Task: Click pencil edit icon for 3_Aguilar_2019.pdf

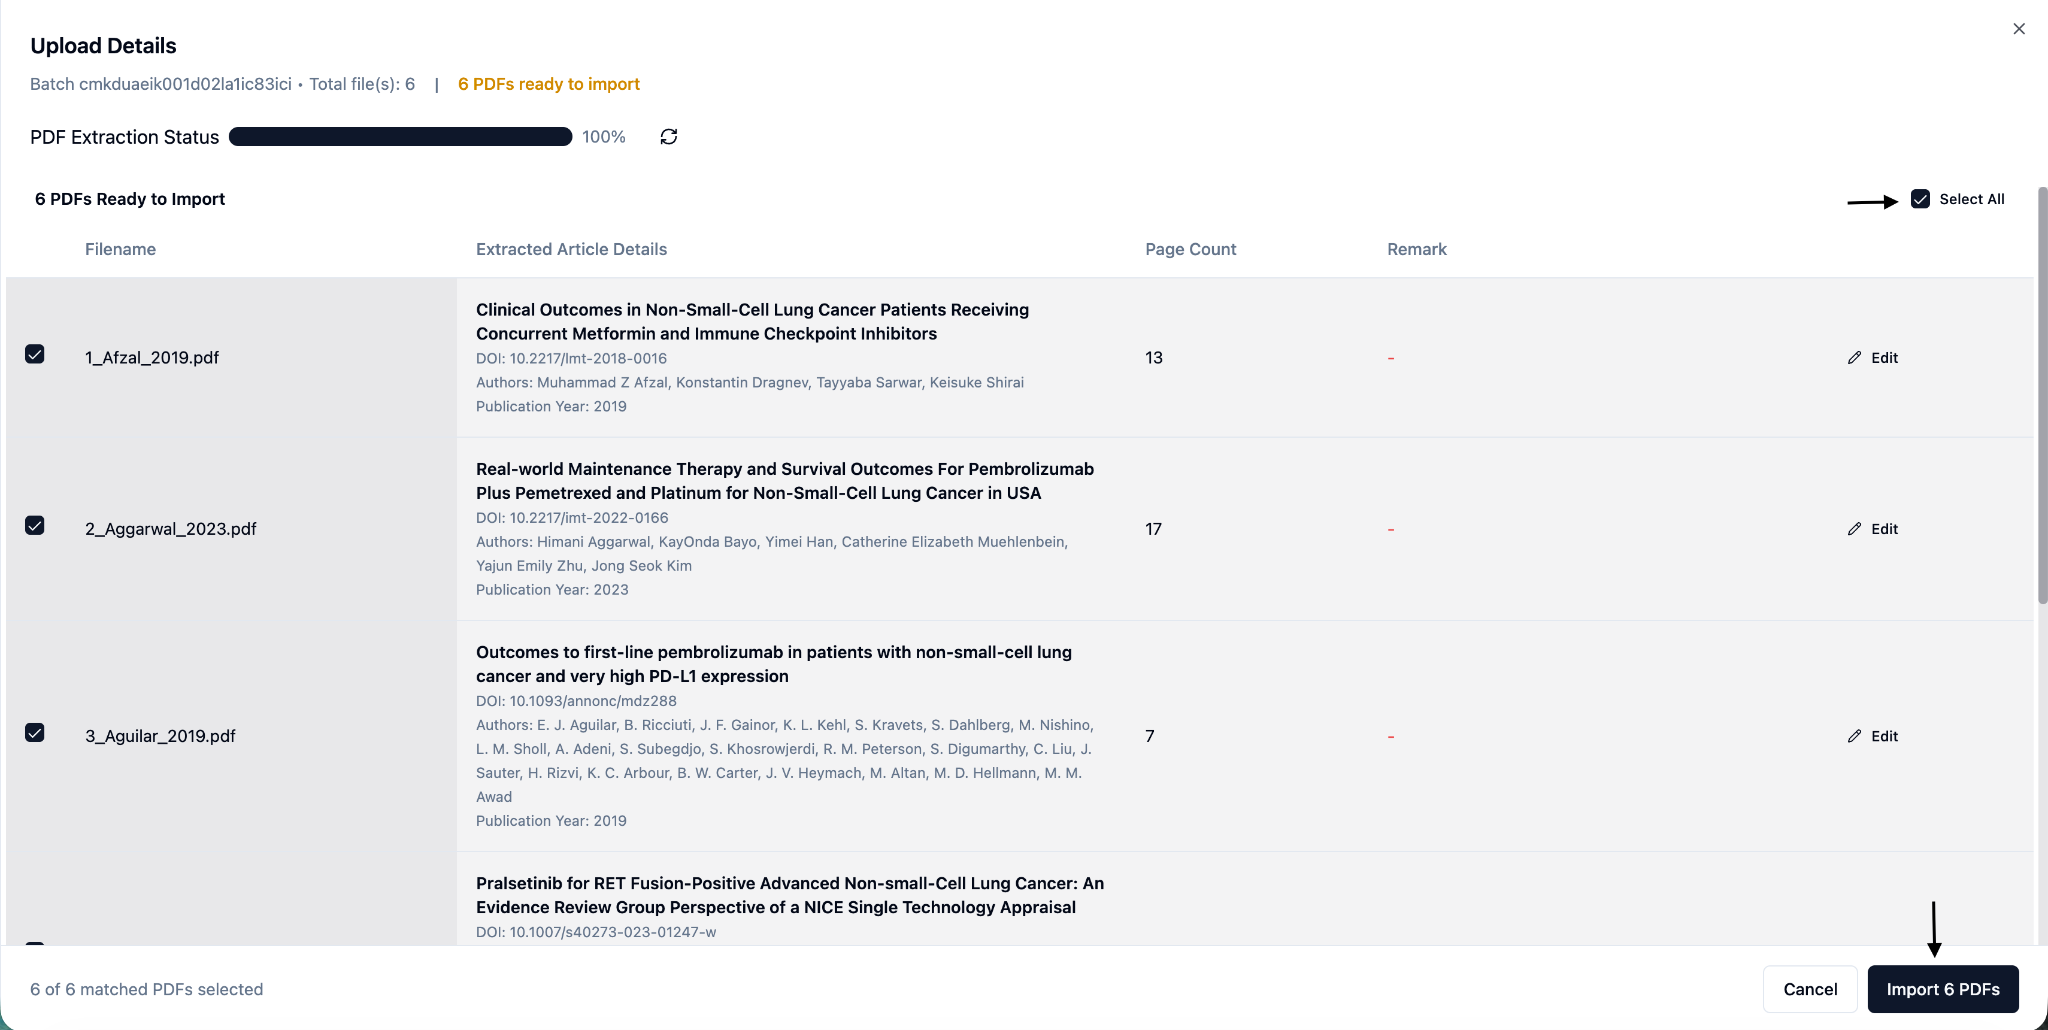Action: click(1854, 736)
